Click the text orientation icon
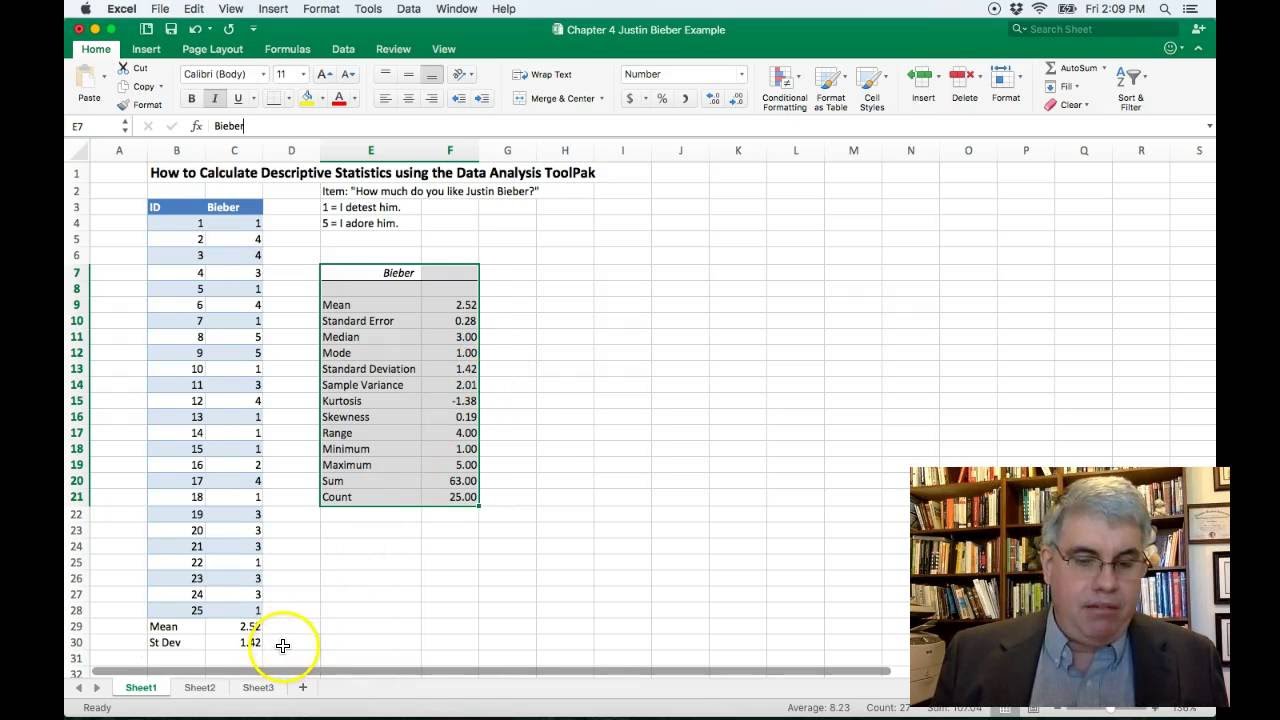Screen dimensions: 1280x720 [x=459, y=74]
